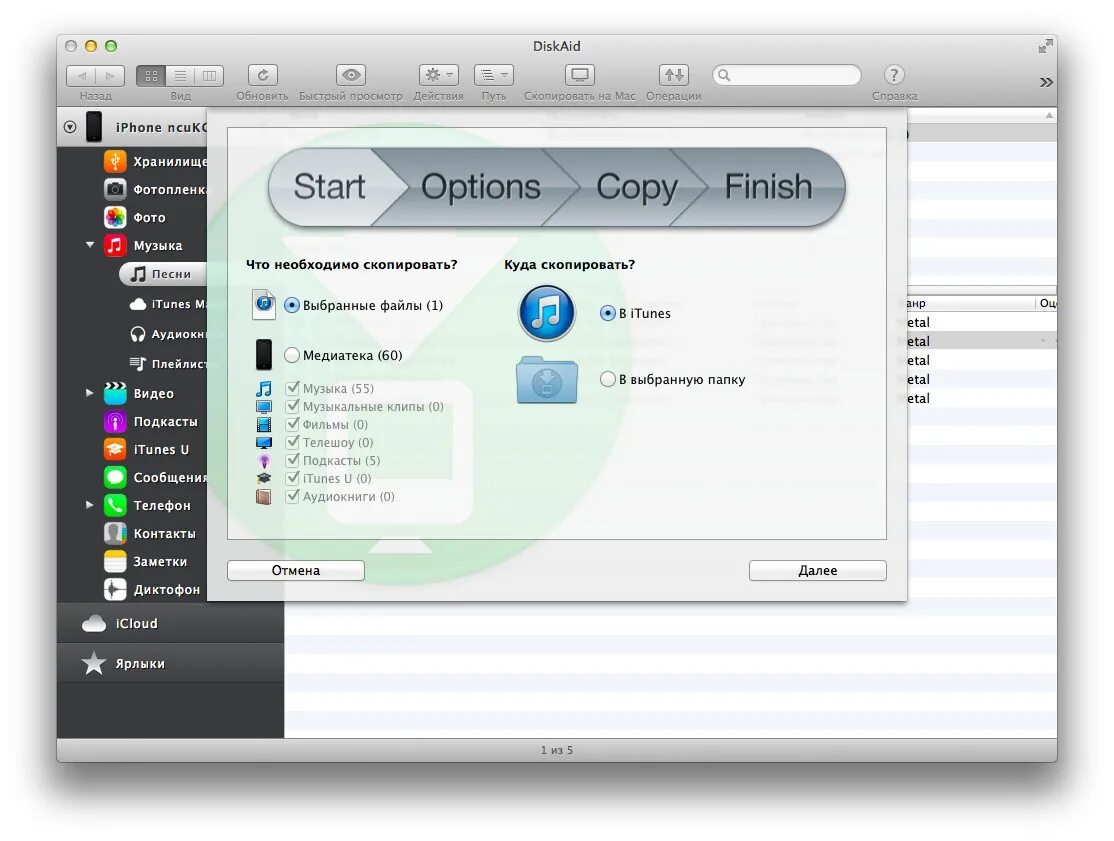This screenshot has width=1114, height=841.
Task: Select the iPhone device icon
Action: click(x=94, y=127)
